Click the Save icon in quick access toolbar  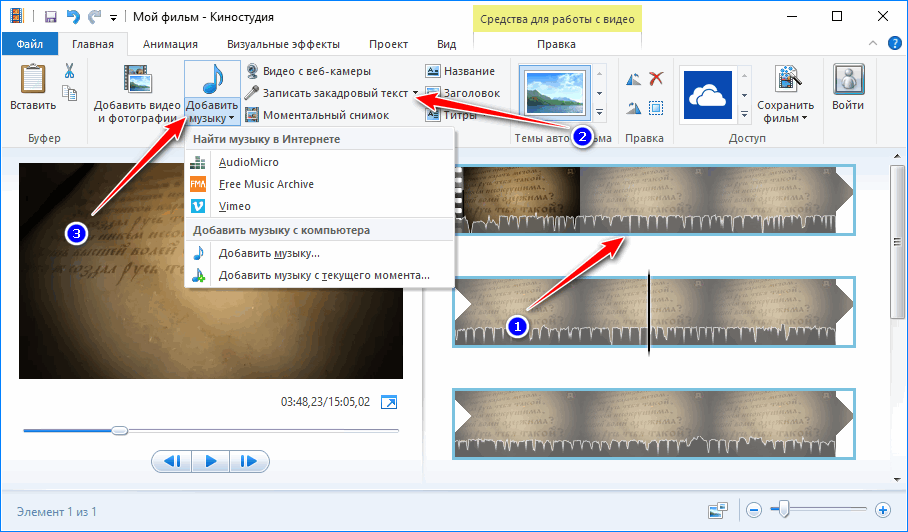pos(50,17)
